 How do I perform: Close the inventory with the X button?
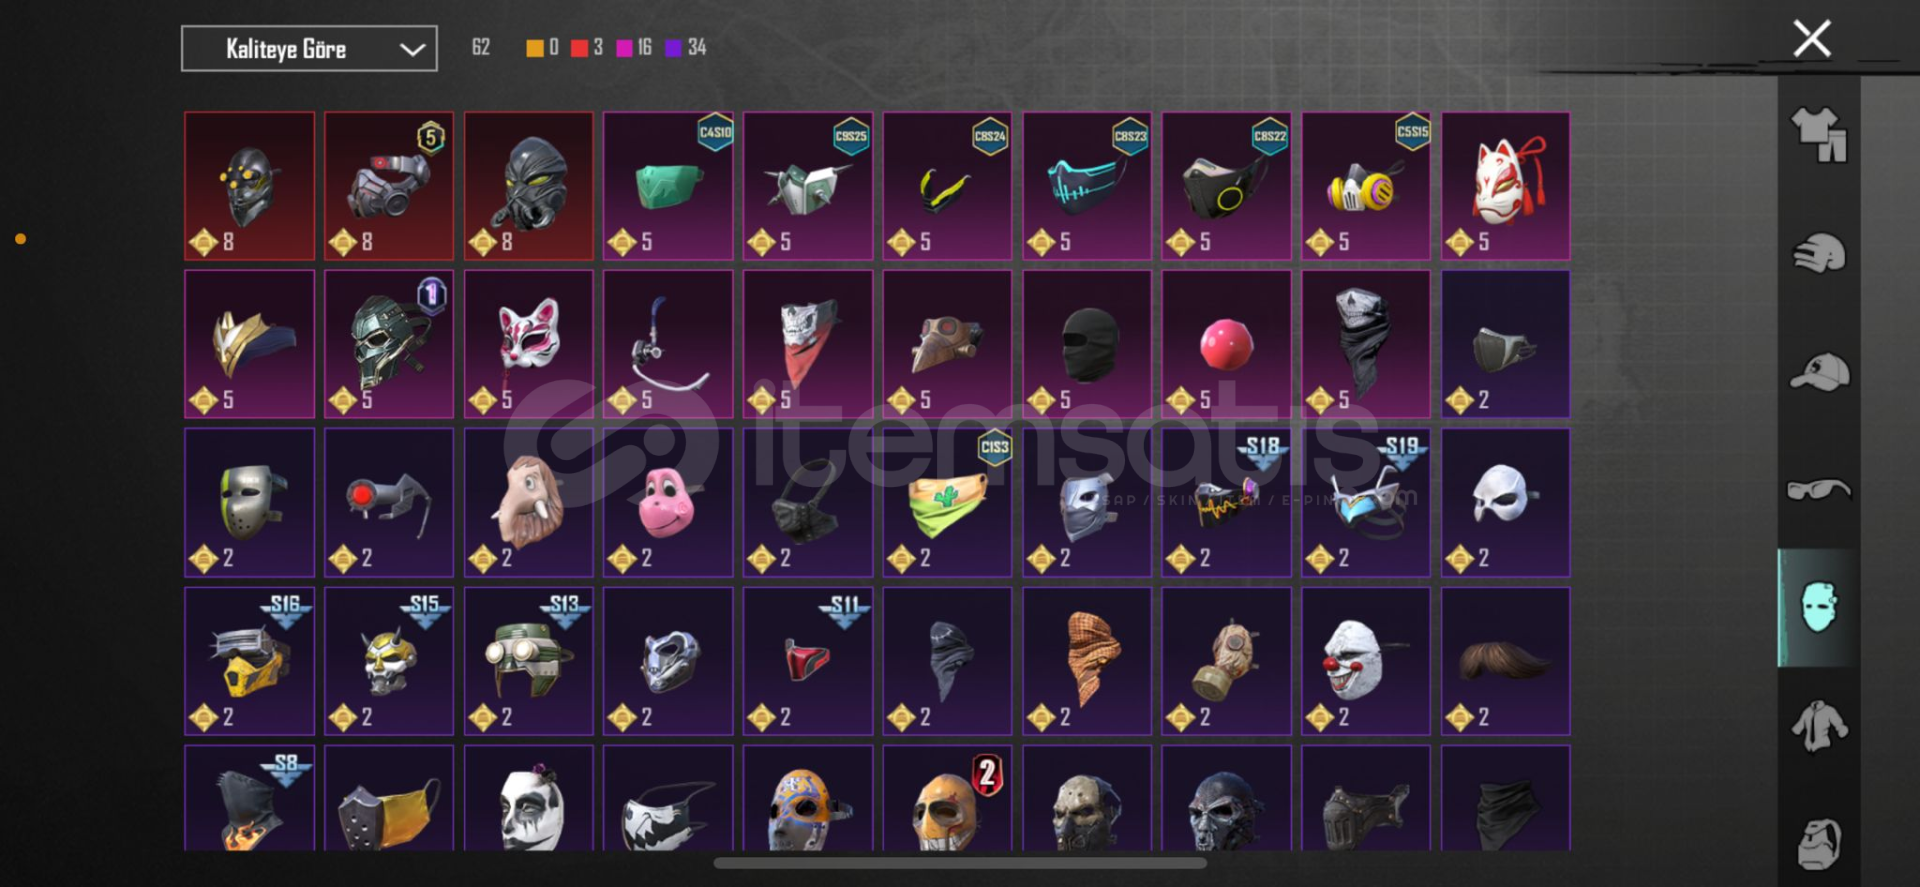click(x=1811, y=39)
